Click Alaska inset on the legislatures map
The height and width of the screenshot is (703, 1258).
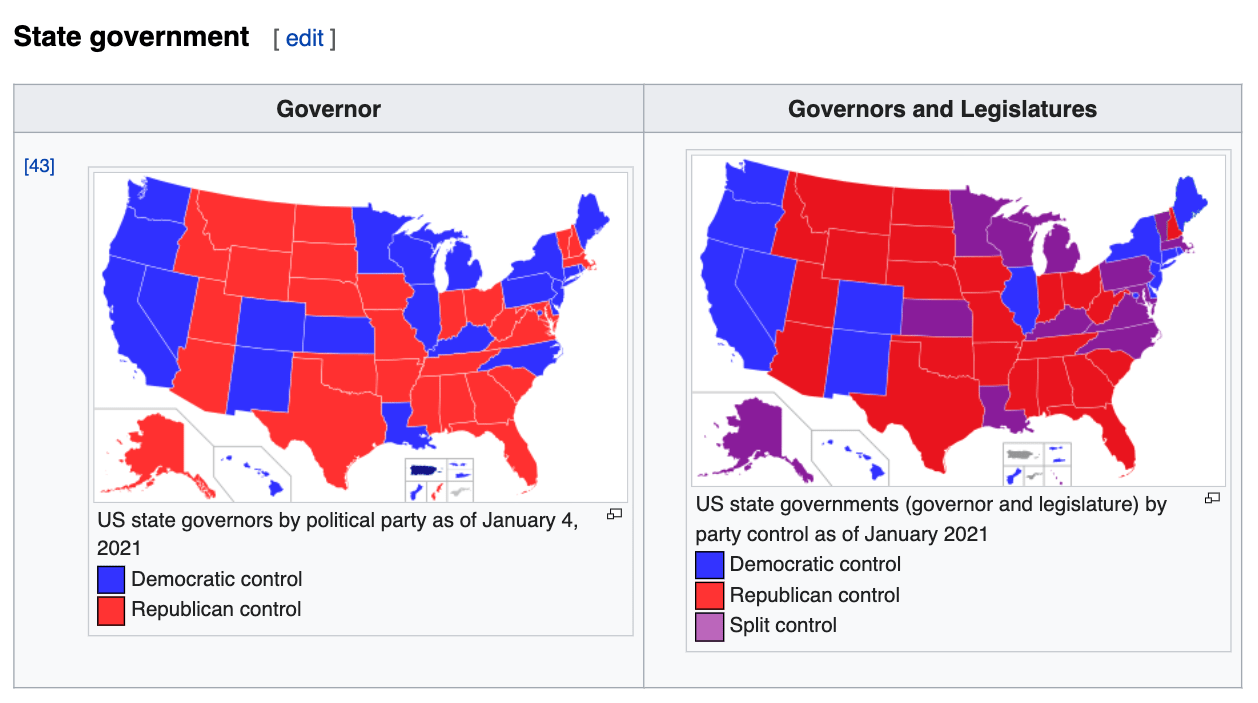[748, 437]
